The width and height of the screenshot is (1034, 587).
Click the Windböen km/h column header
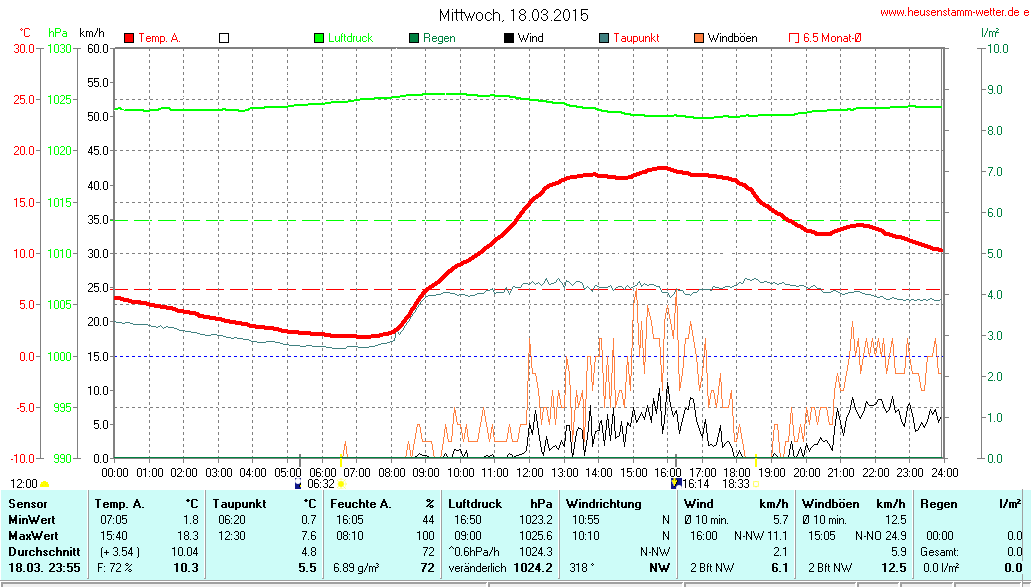[853, 503]
